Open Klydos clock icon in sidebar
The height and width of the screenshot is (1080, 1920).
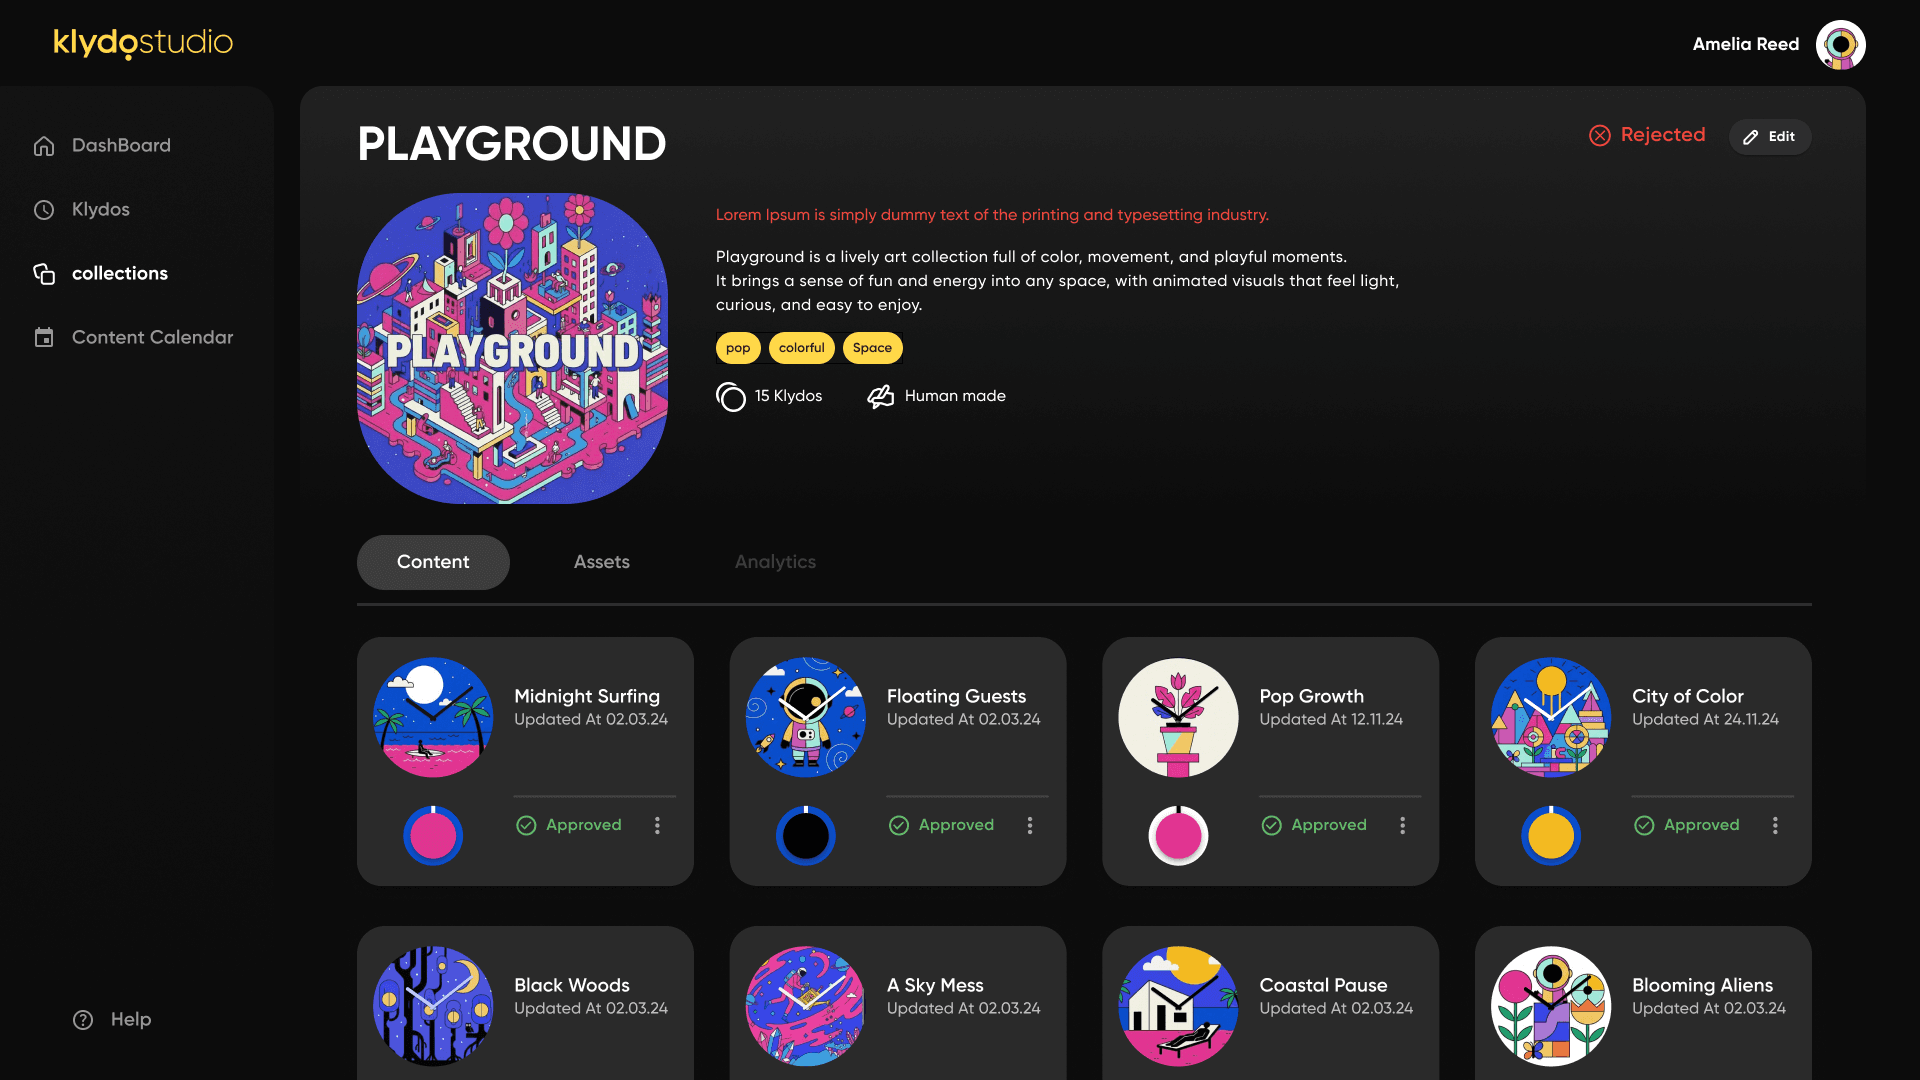pos(44,210)
